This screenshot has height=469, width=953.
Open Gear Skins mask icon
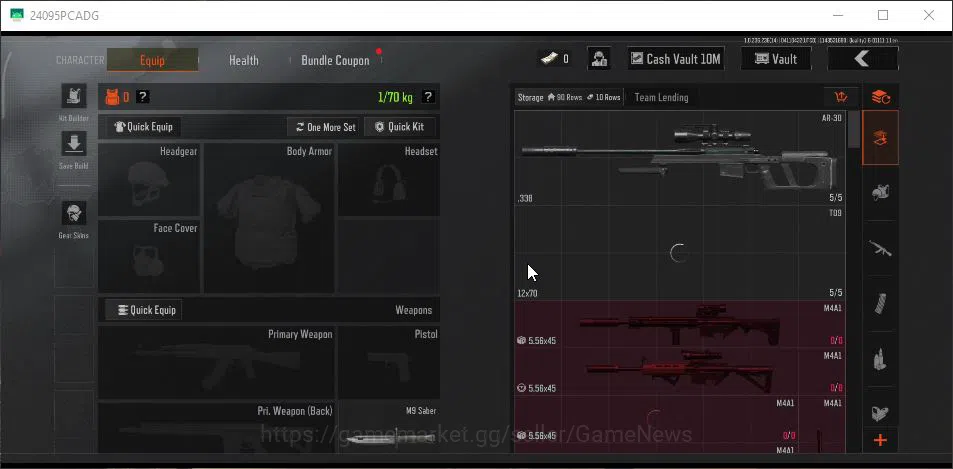[74, 213]
